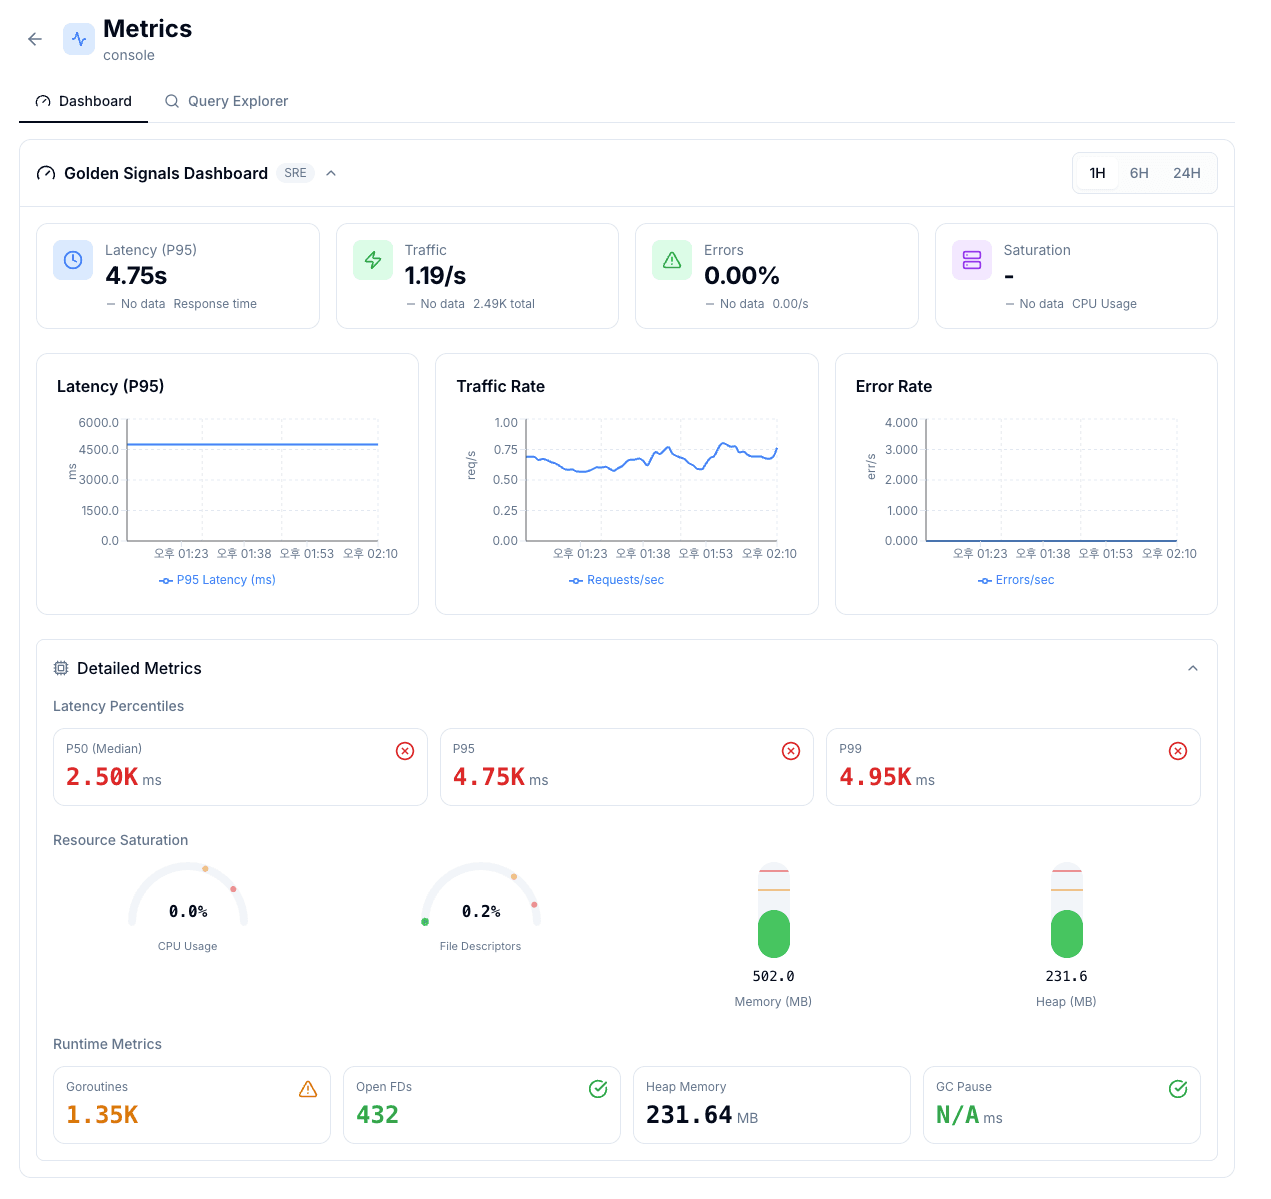Click the Metrics console waveform app icon
The height and width of the screenshot is (1199, 1271).
tap(78, 38)
